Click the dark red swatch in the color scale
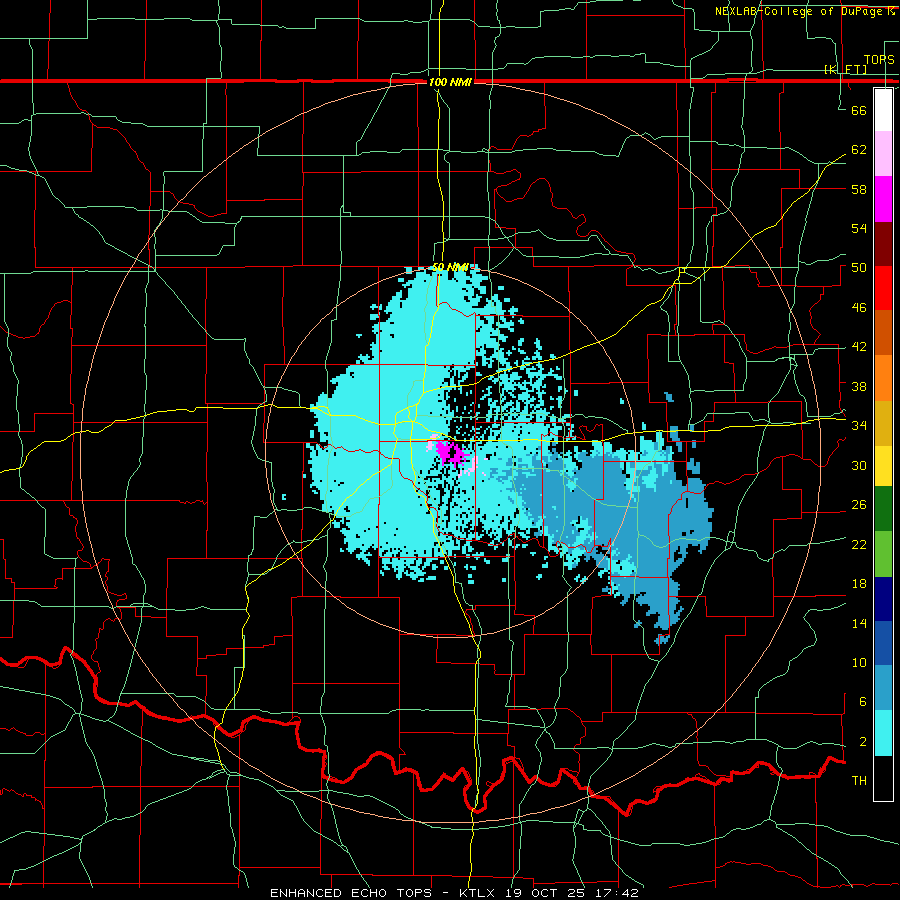Screen dimensions: 900x900 pos(883,243)
